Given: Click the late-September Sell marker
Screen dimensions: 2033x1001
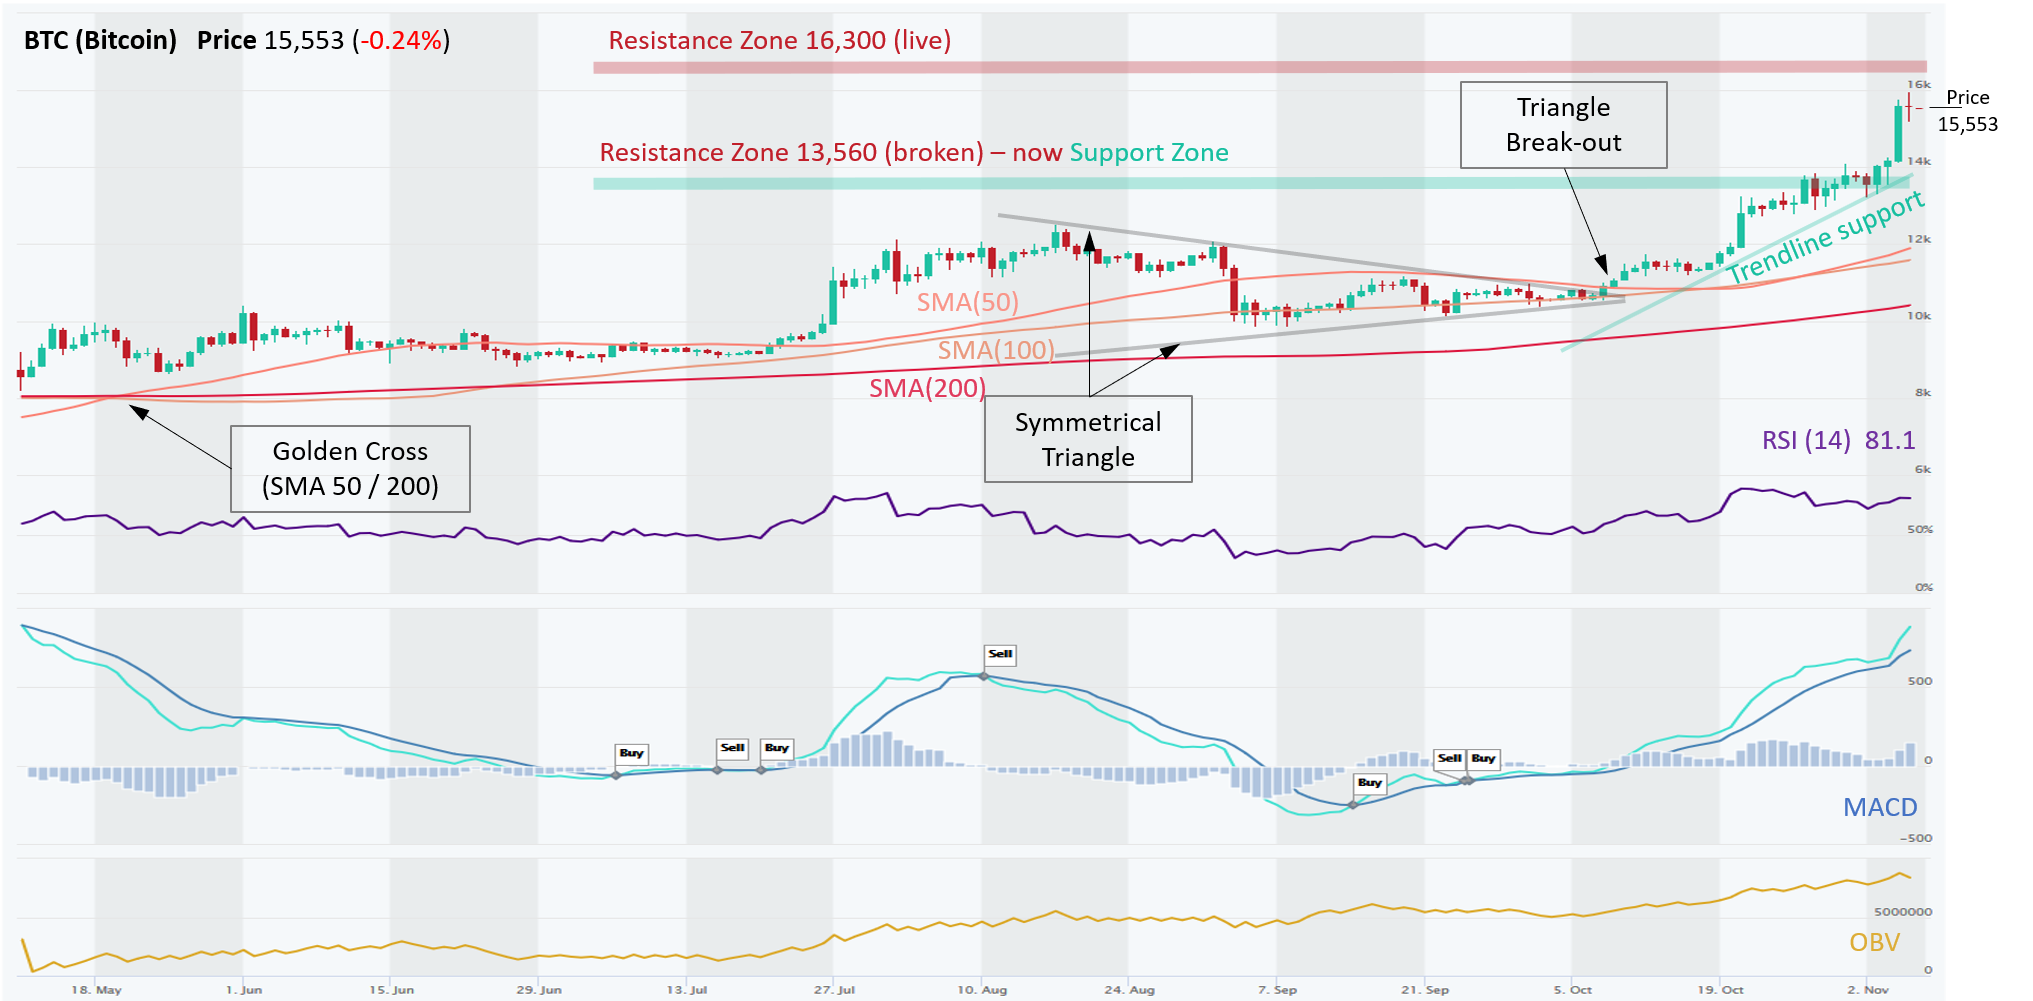Looking at the screenshot, I should 1449,759.
